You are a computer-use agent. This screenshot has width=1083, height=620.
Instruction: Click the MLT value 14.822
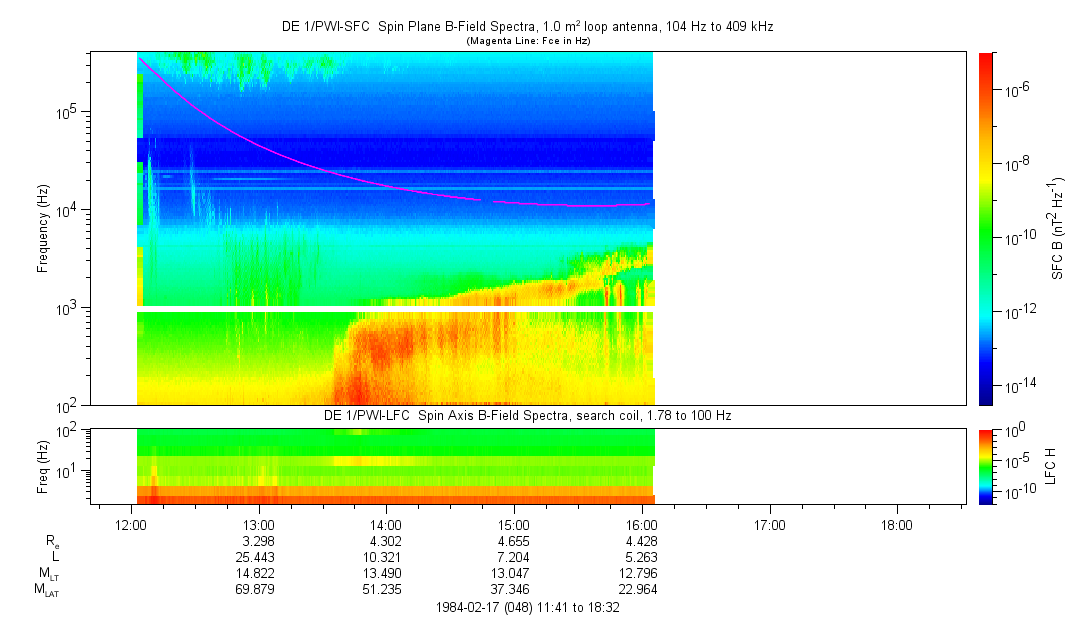(x=256, y=573)
